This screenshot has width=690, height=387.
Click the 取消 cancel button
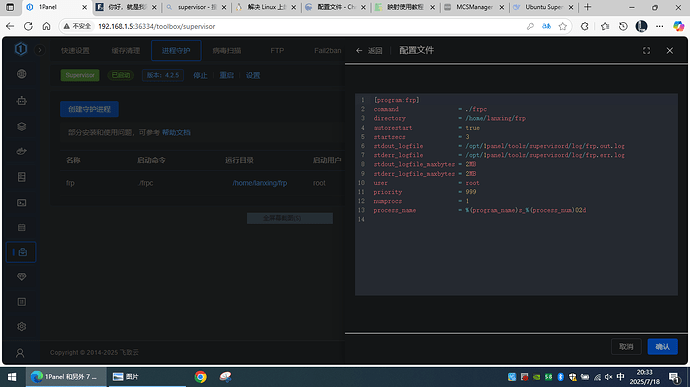pyautogui.click(x=626, y=347)
